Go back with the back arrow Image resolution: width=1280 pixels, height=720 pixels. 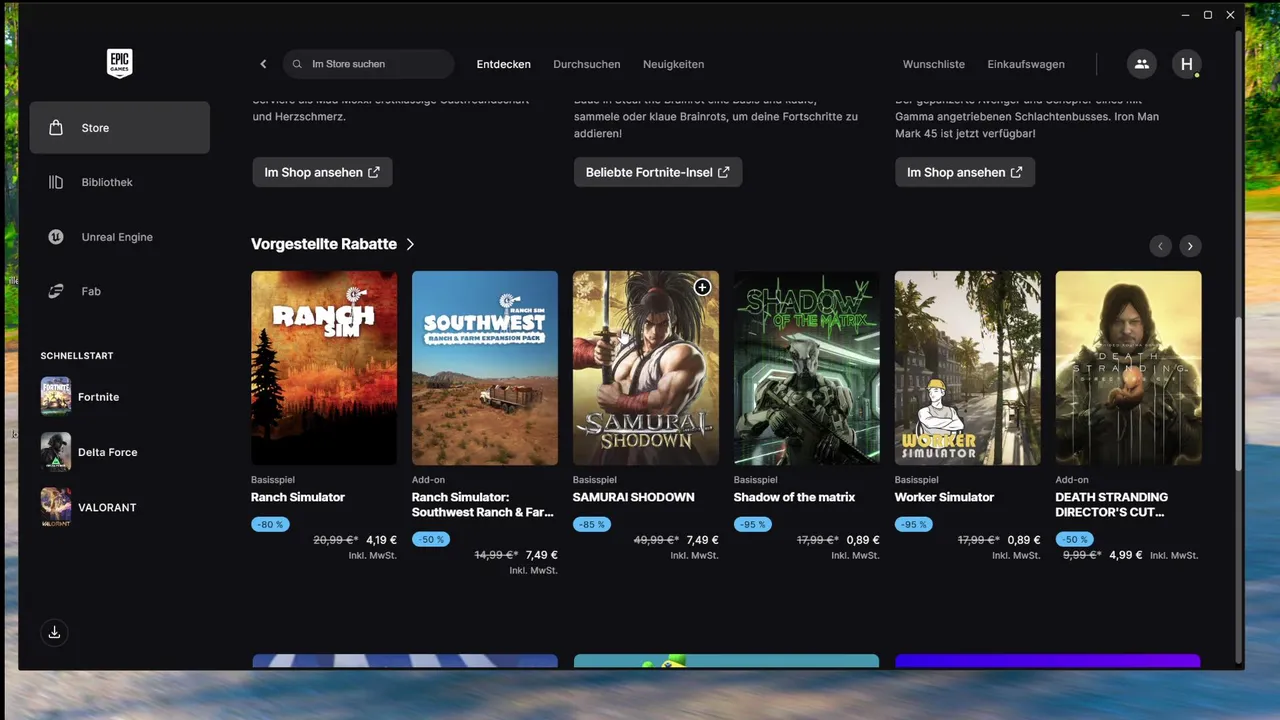[x=264, y=64]
